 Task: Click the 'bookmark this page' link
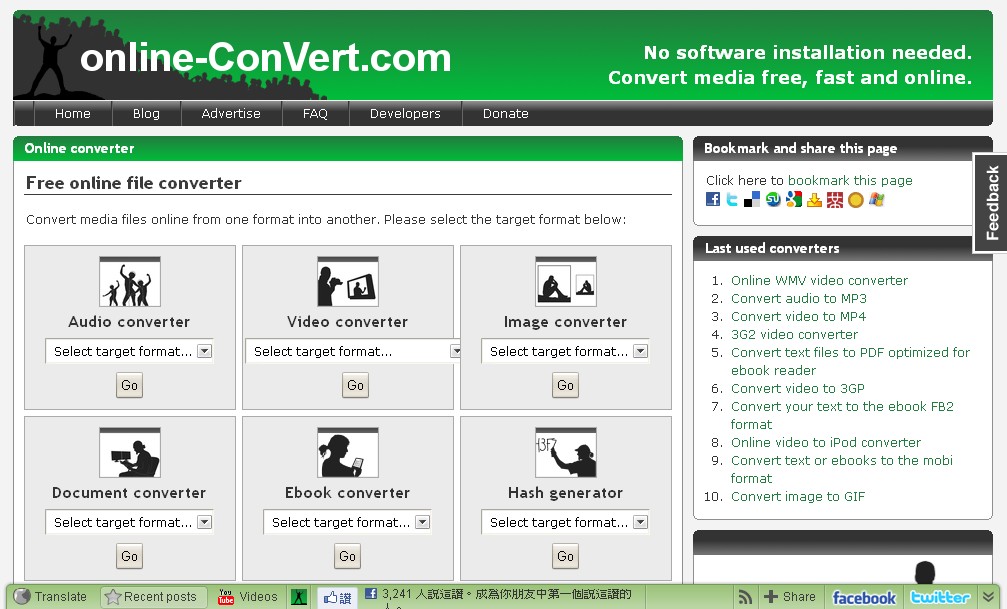[x=850, y=181]
